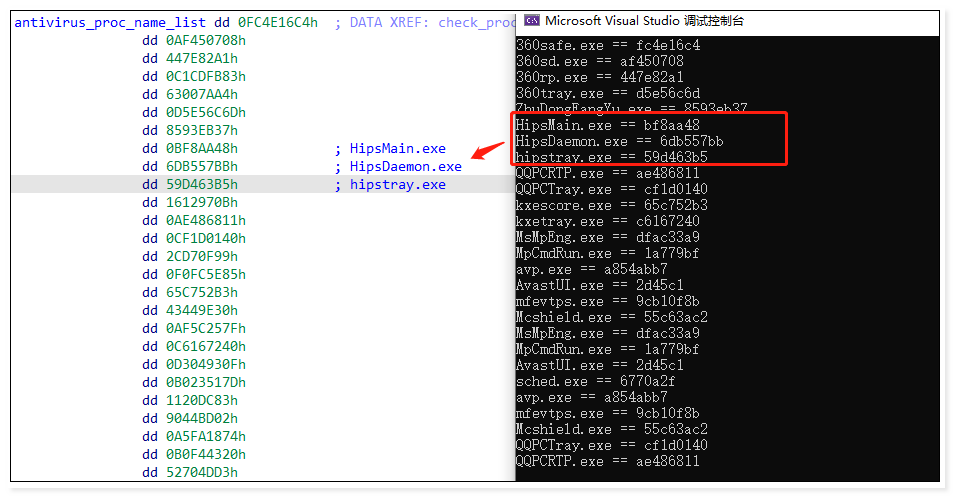Click the HipsDaemon.exe comment in disassembly
This screenshot has height=496, width=953.
(405, 166)
